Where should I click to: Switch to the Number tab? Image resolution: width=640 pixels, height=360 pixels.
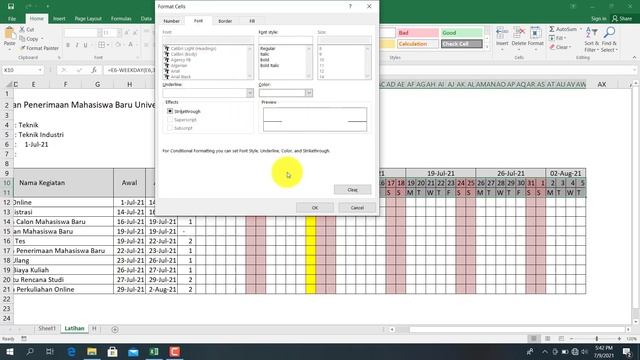tap(171, 21)
